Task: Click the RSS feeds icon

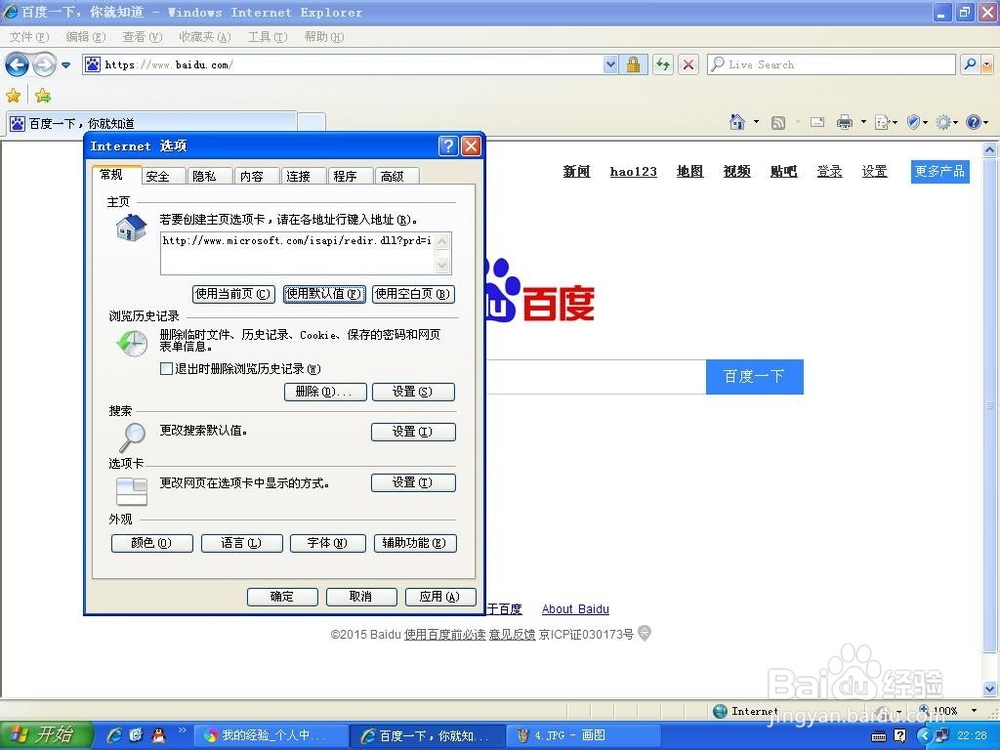Action: click(x=778, y=122)
